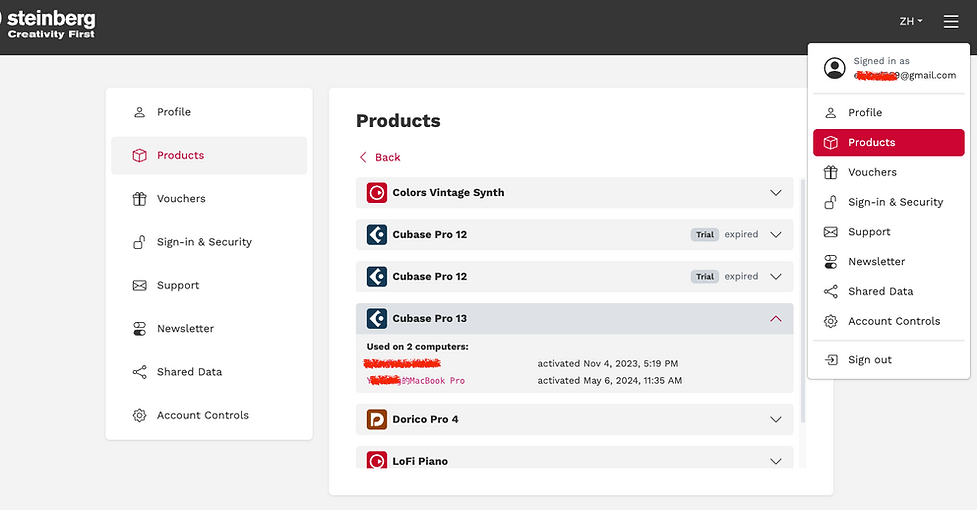The width and height of the screenshot is (977, 510).
Task: Click the Newsletter toggle icon in left sidebar
Action: point(140,329)
